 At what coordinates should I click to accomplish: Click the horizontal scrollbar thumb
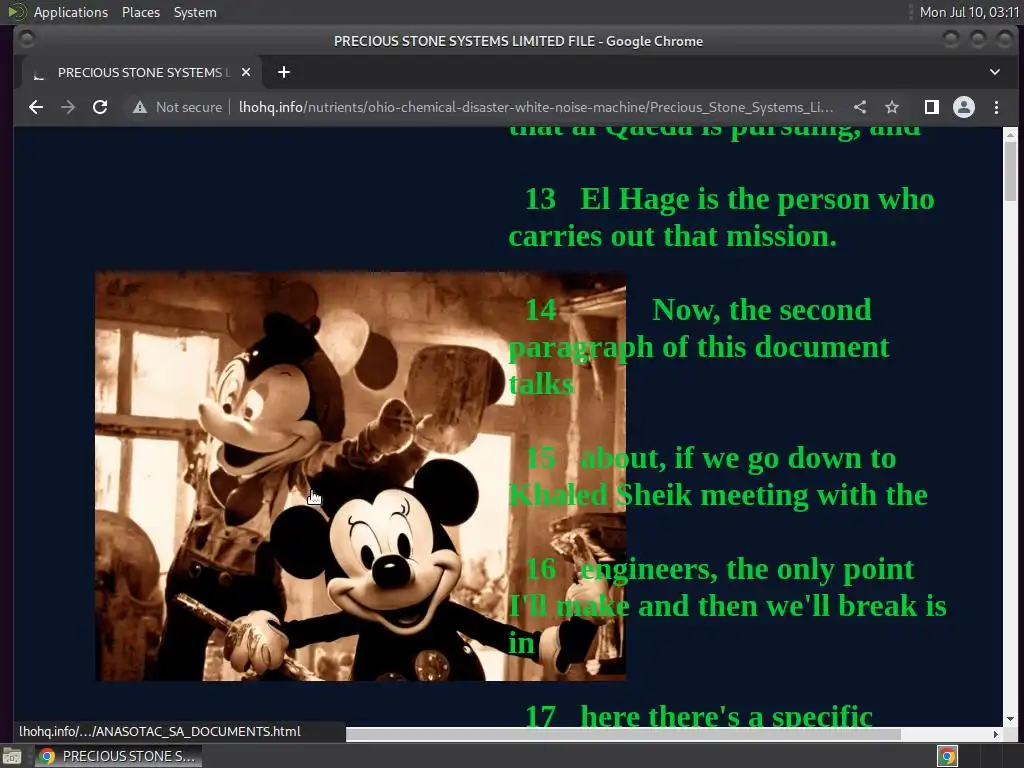pyautogui.click(x=623, y=734)
